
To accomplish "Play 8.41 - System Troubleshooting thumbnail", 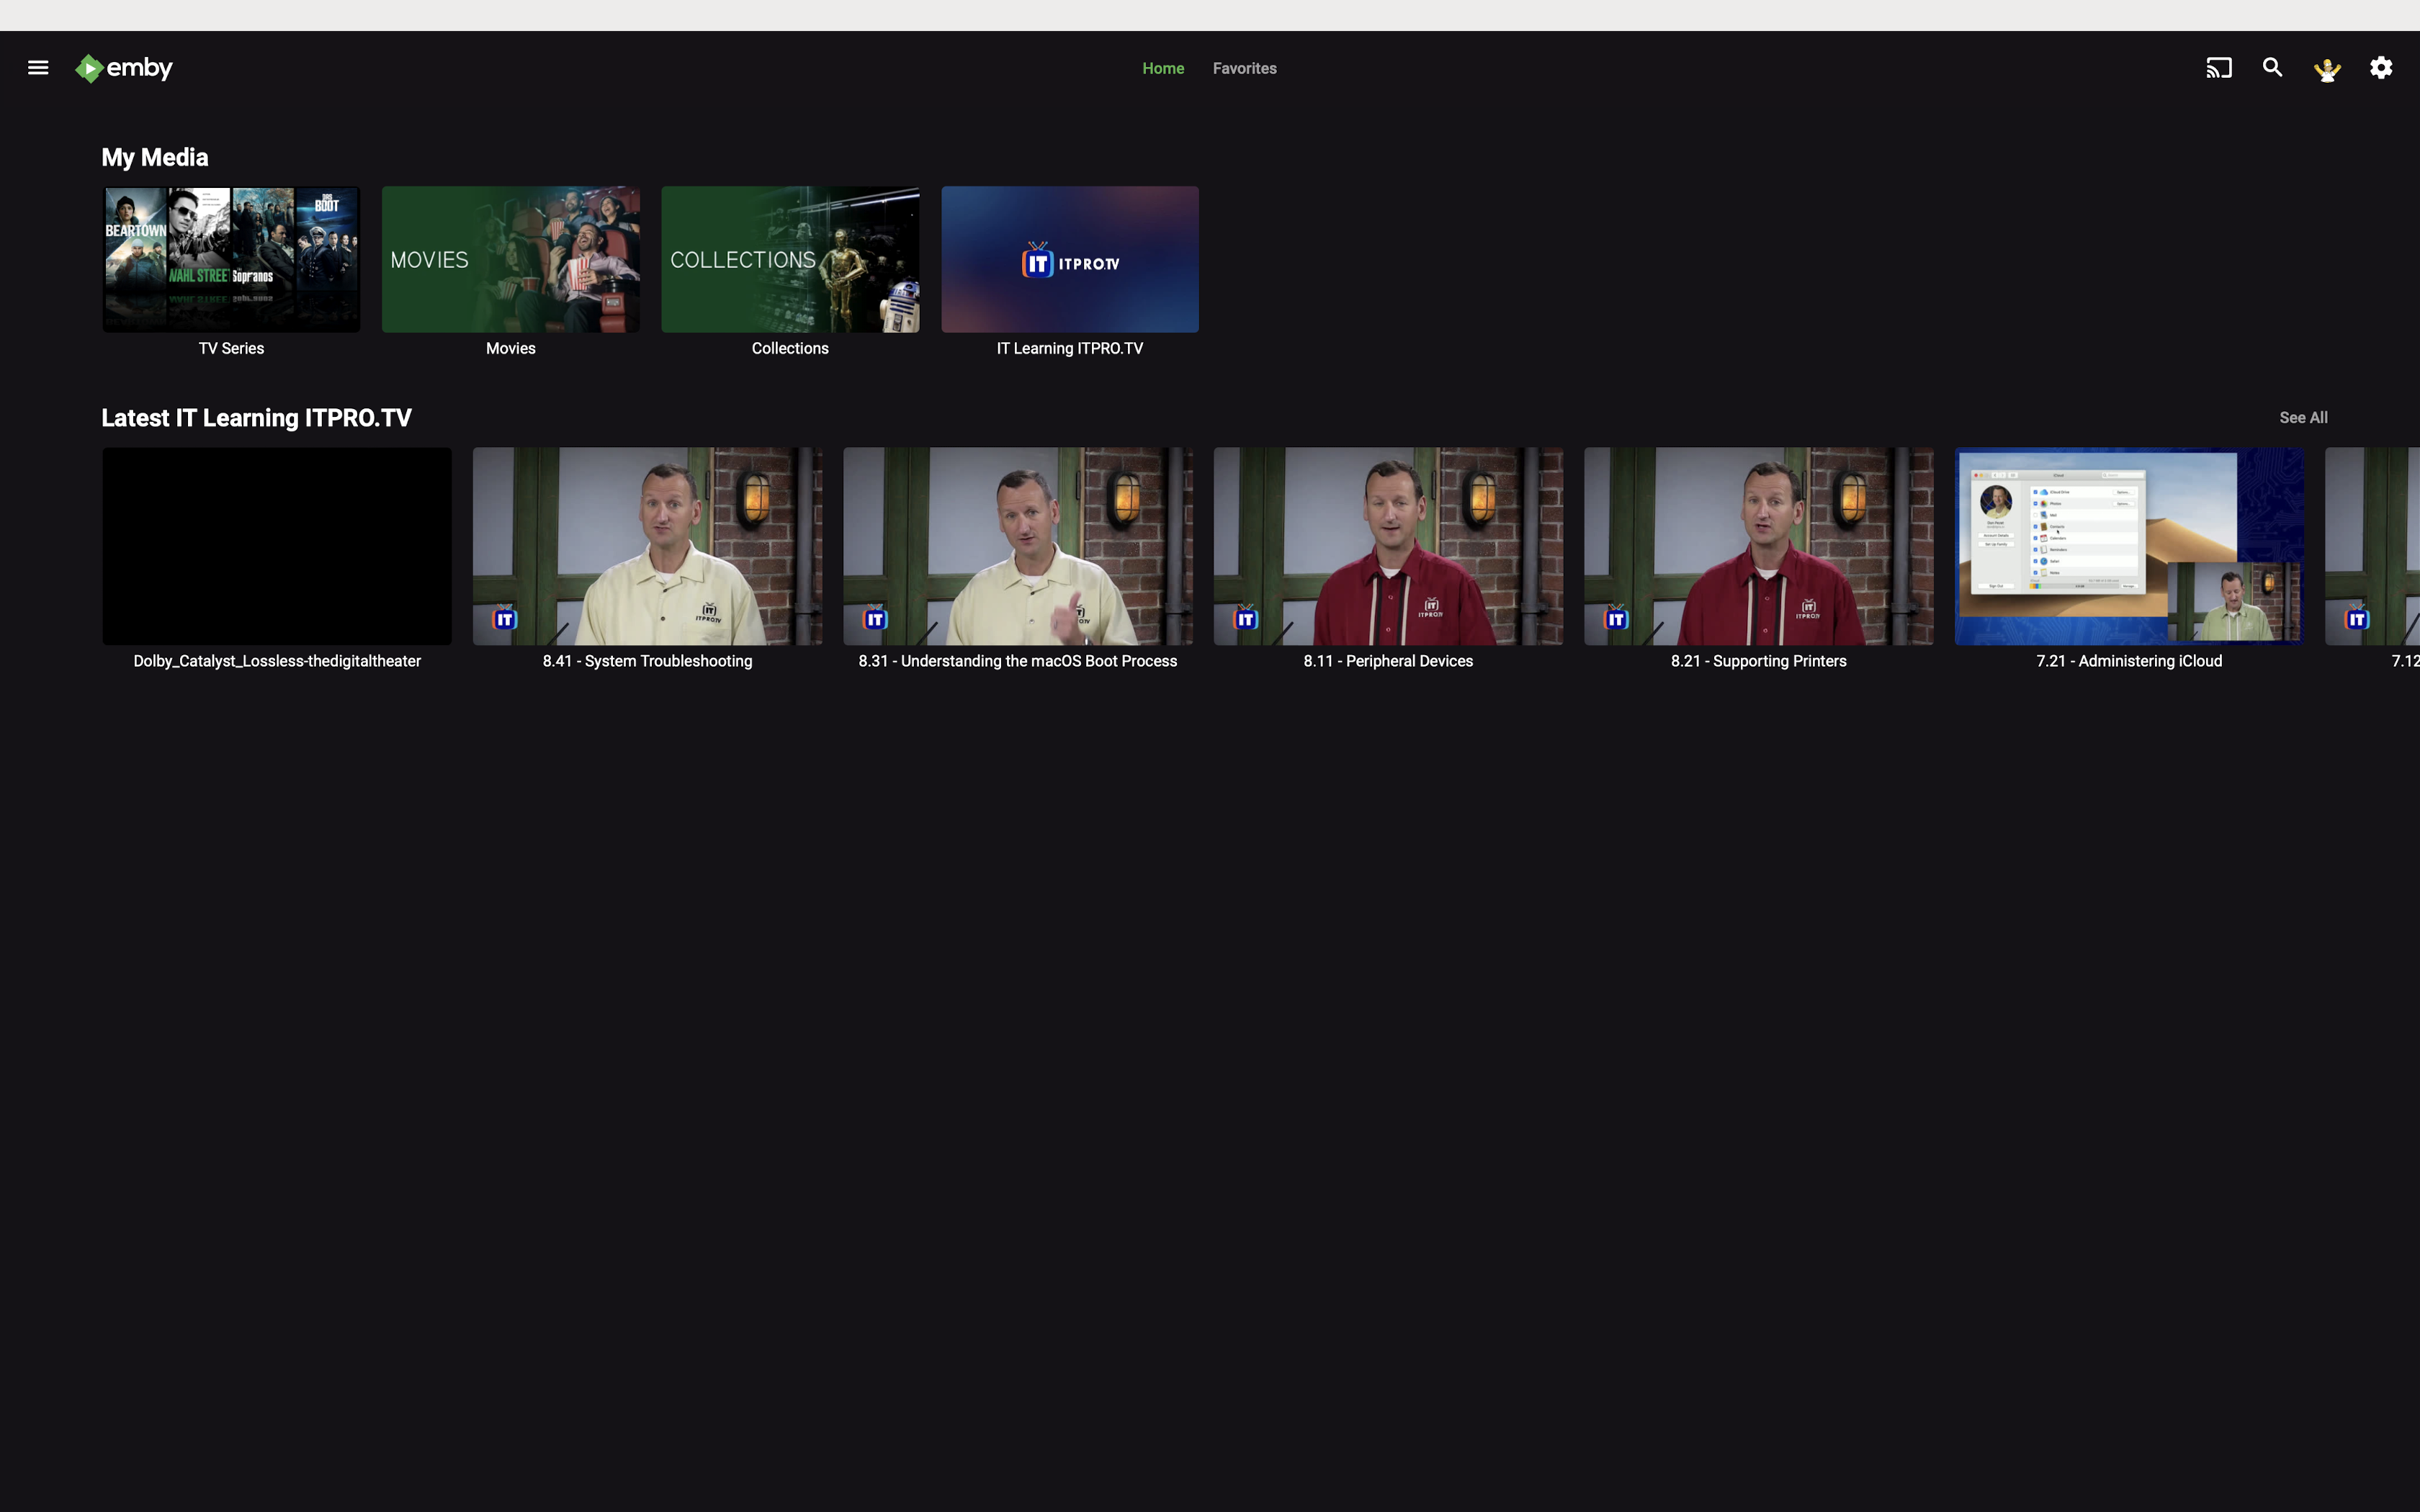I will (647, 546).
